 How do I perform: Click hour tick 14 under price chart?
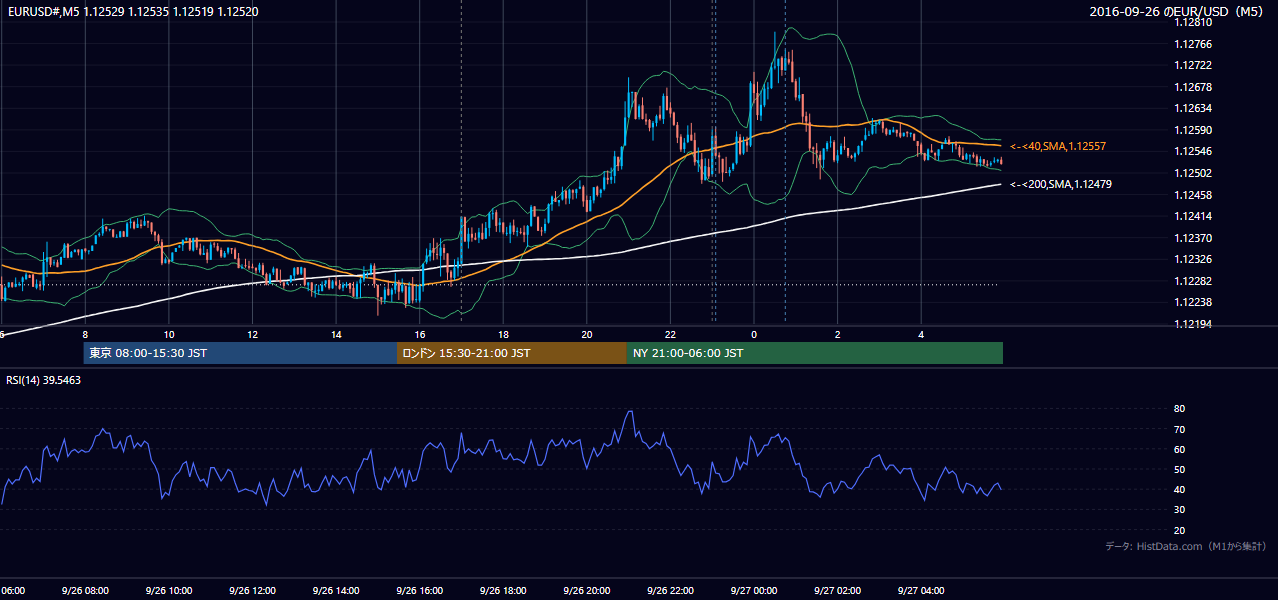click(x=336, y=334)
